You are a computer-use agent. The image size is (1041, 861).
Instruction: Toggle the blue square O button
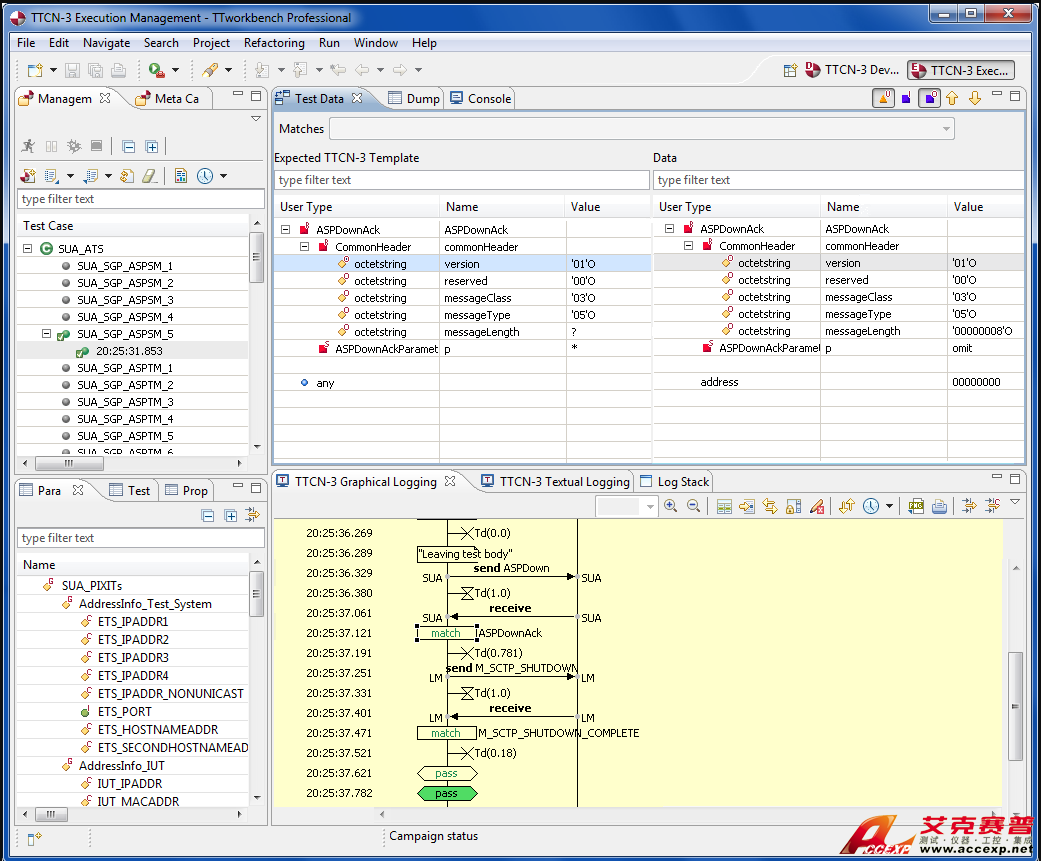(929, 98)
